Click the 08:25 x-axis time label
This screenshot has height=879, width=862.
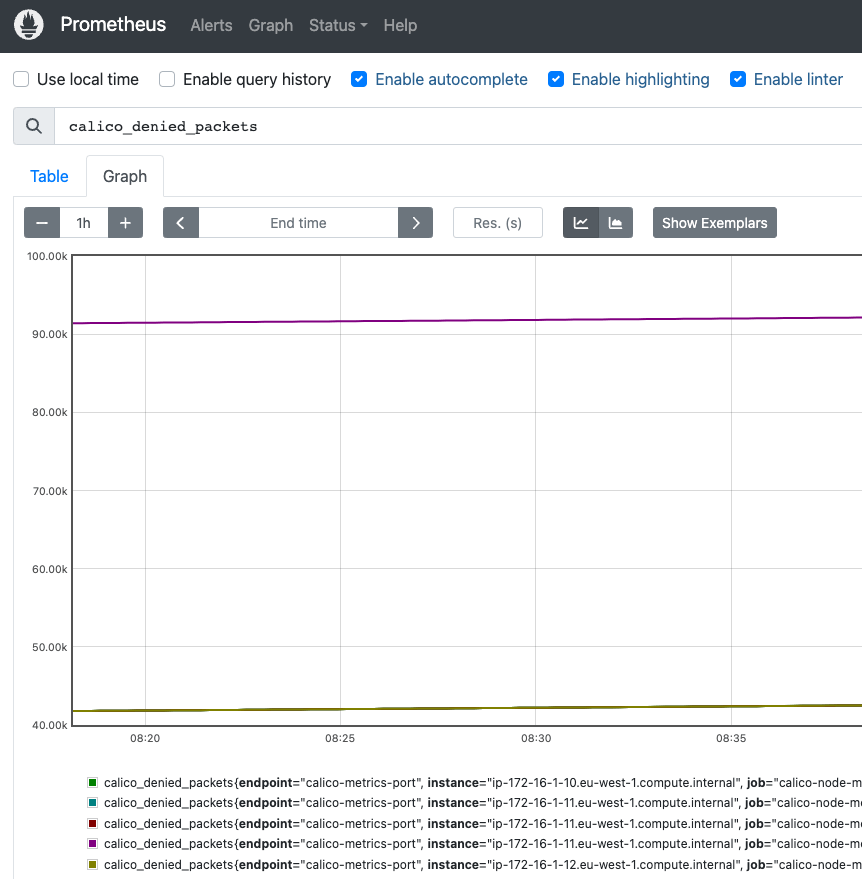pos(340,738)
